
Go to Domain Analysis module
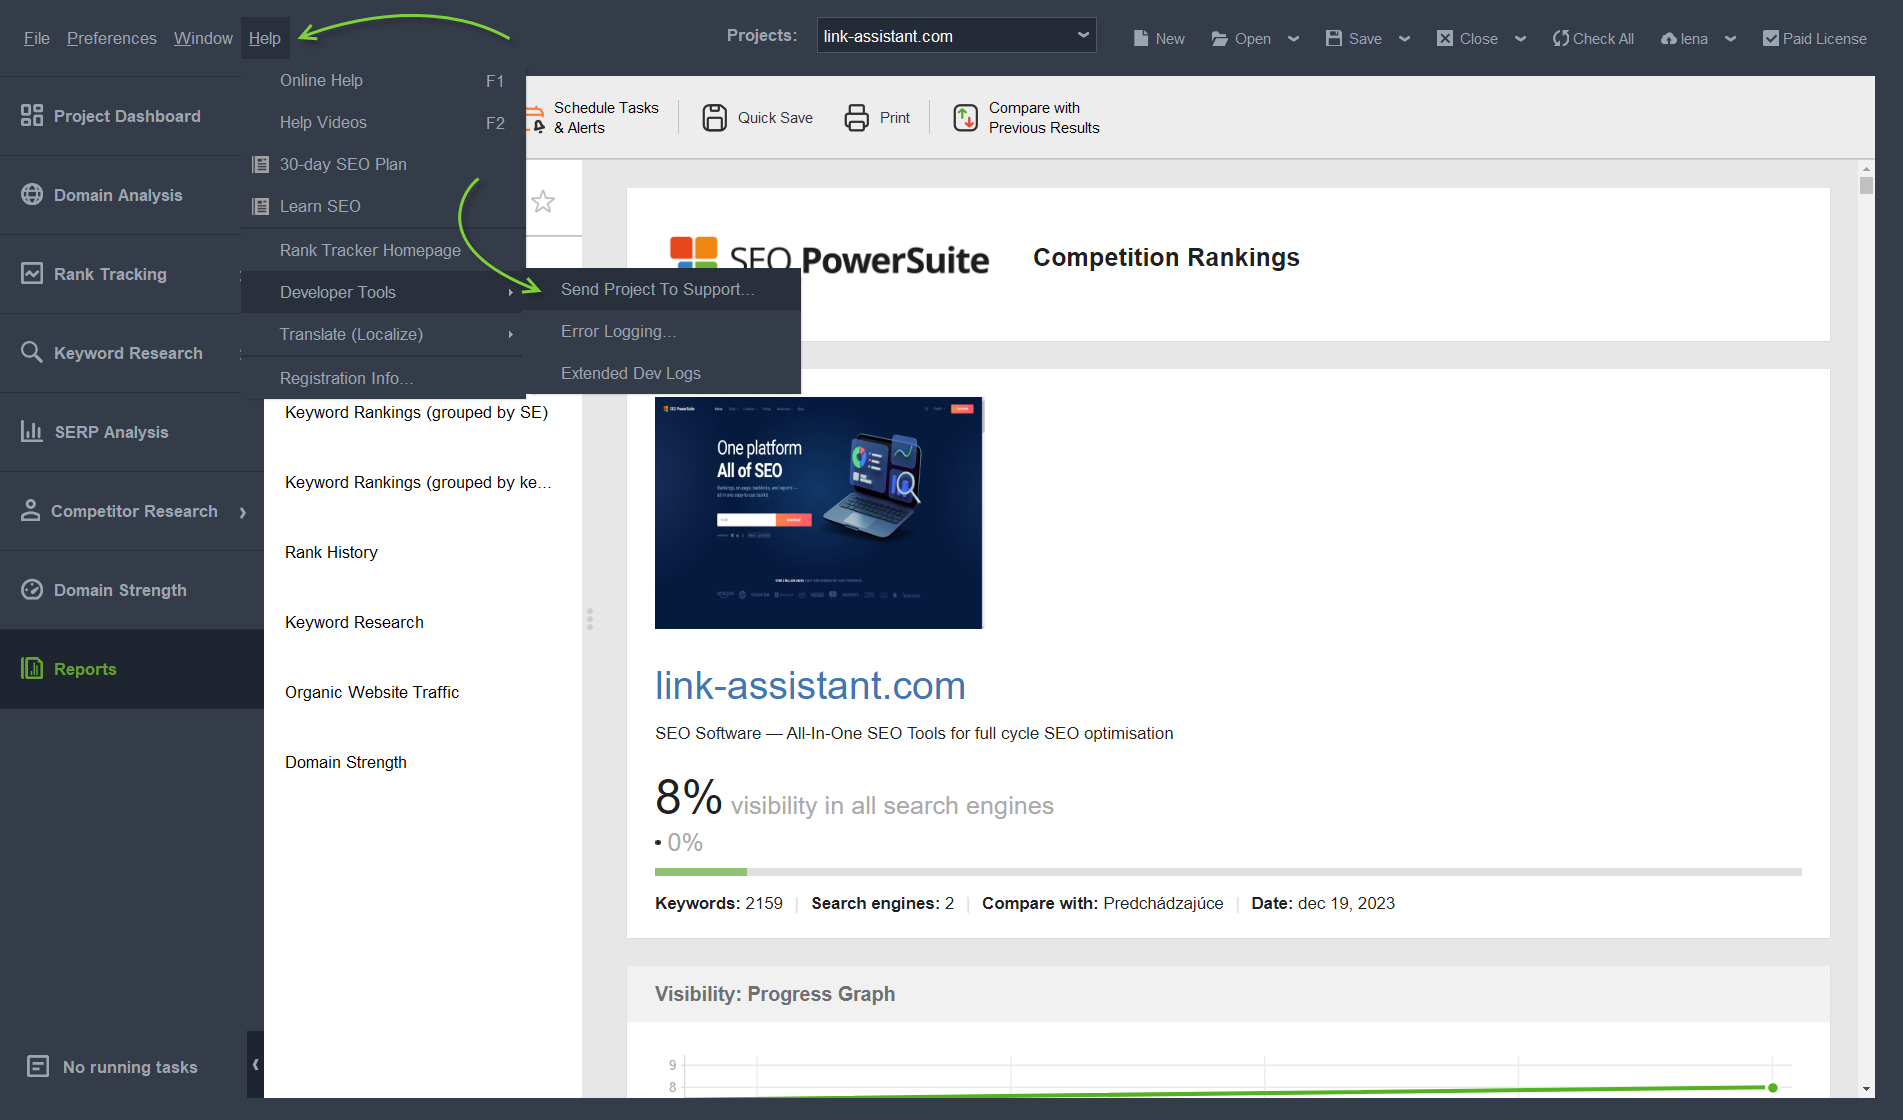(118, 195)
